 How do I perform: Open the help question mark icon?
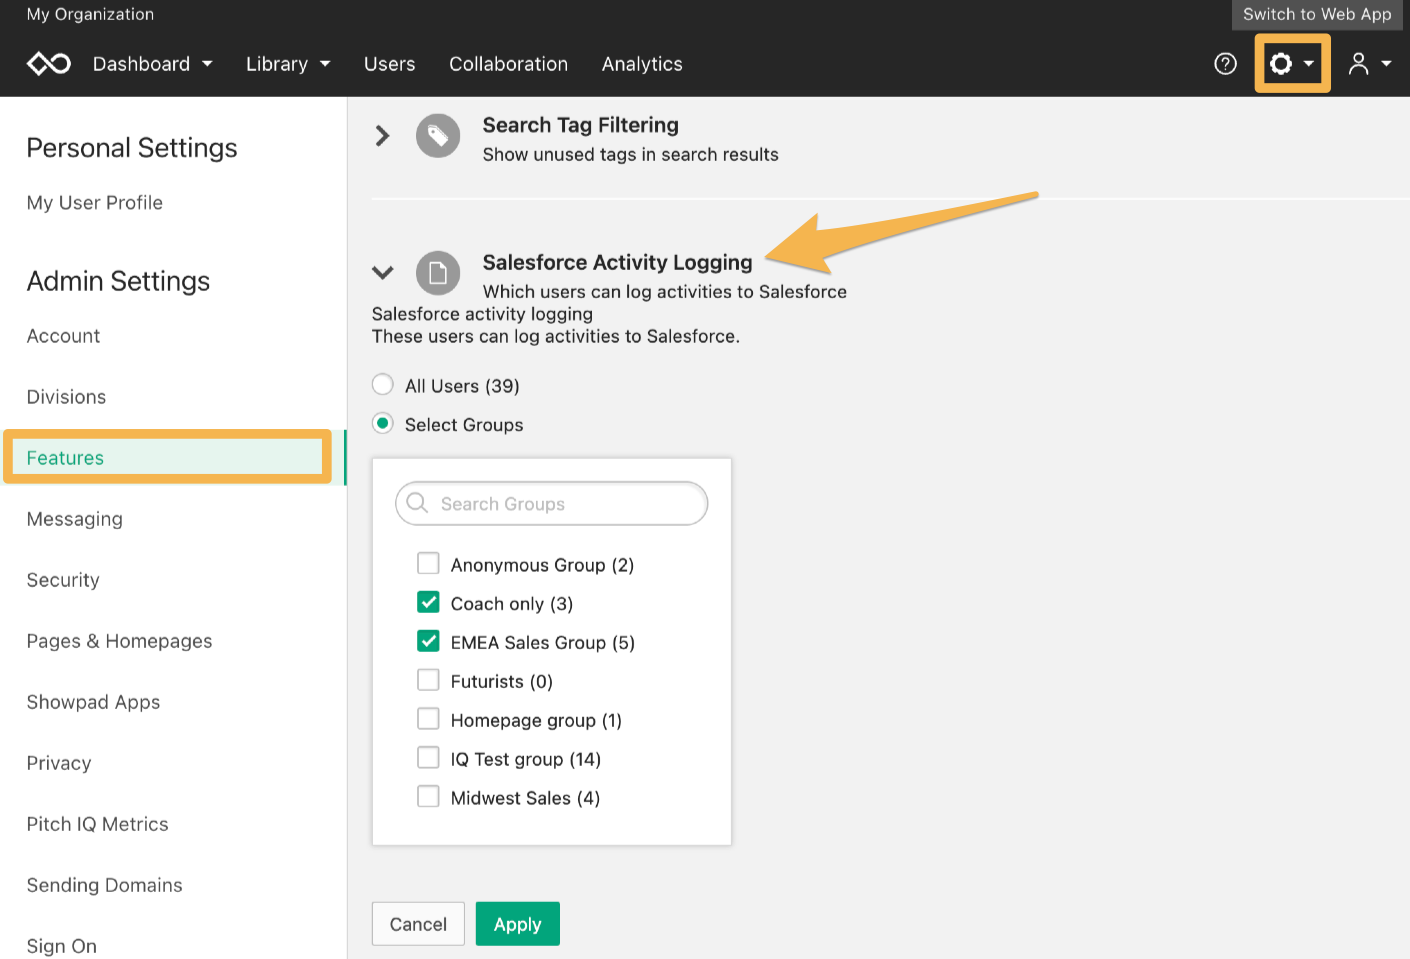[x=1225, y=64]
